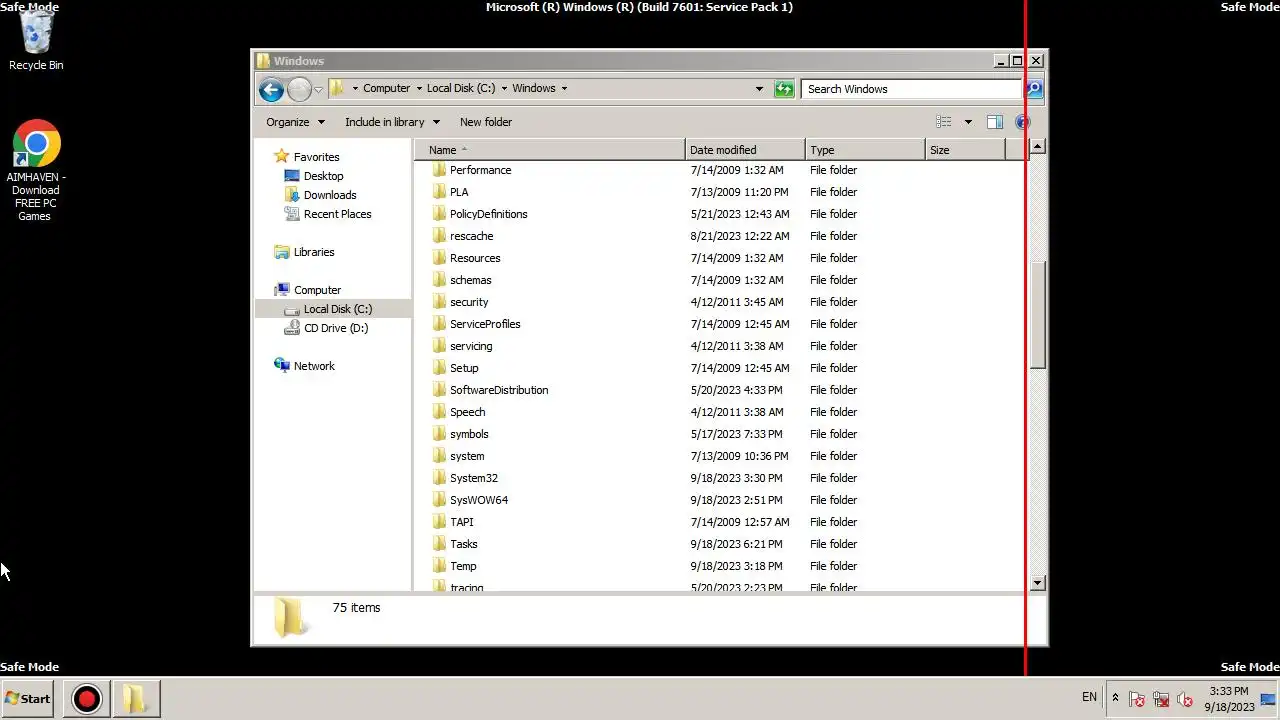The height and width of the screenshot is (720, 1280).
Task: Click the New folder button
Action: pyautogui.click(x=486, y=122)
